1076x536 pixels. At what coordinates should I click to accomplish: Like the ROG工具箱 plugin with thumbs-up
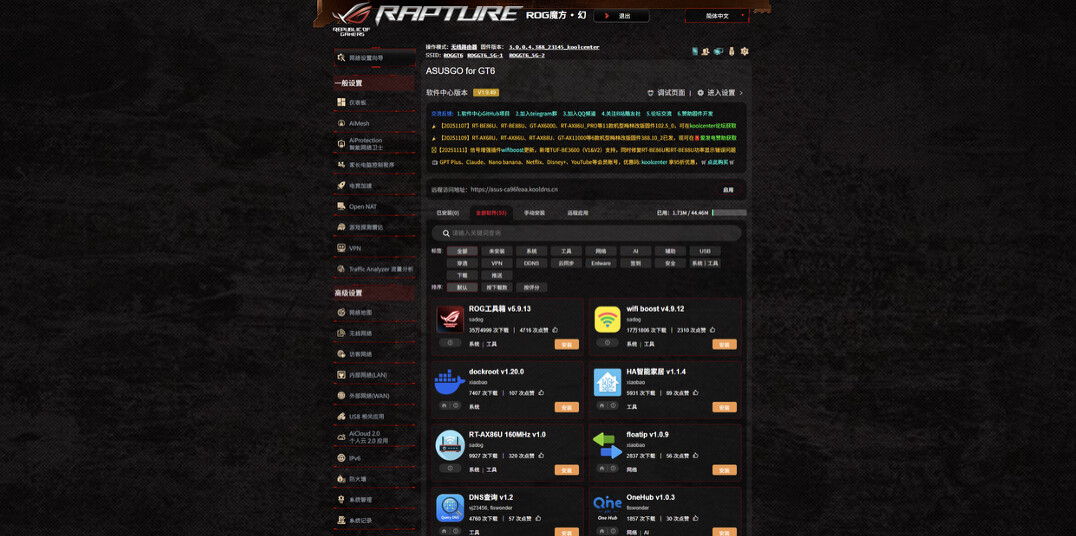555,330
